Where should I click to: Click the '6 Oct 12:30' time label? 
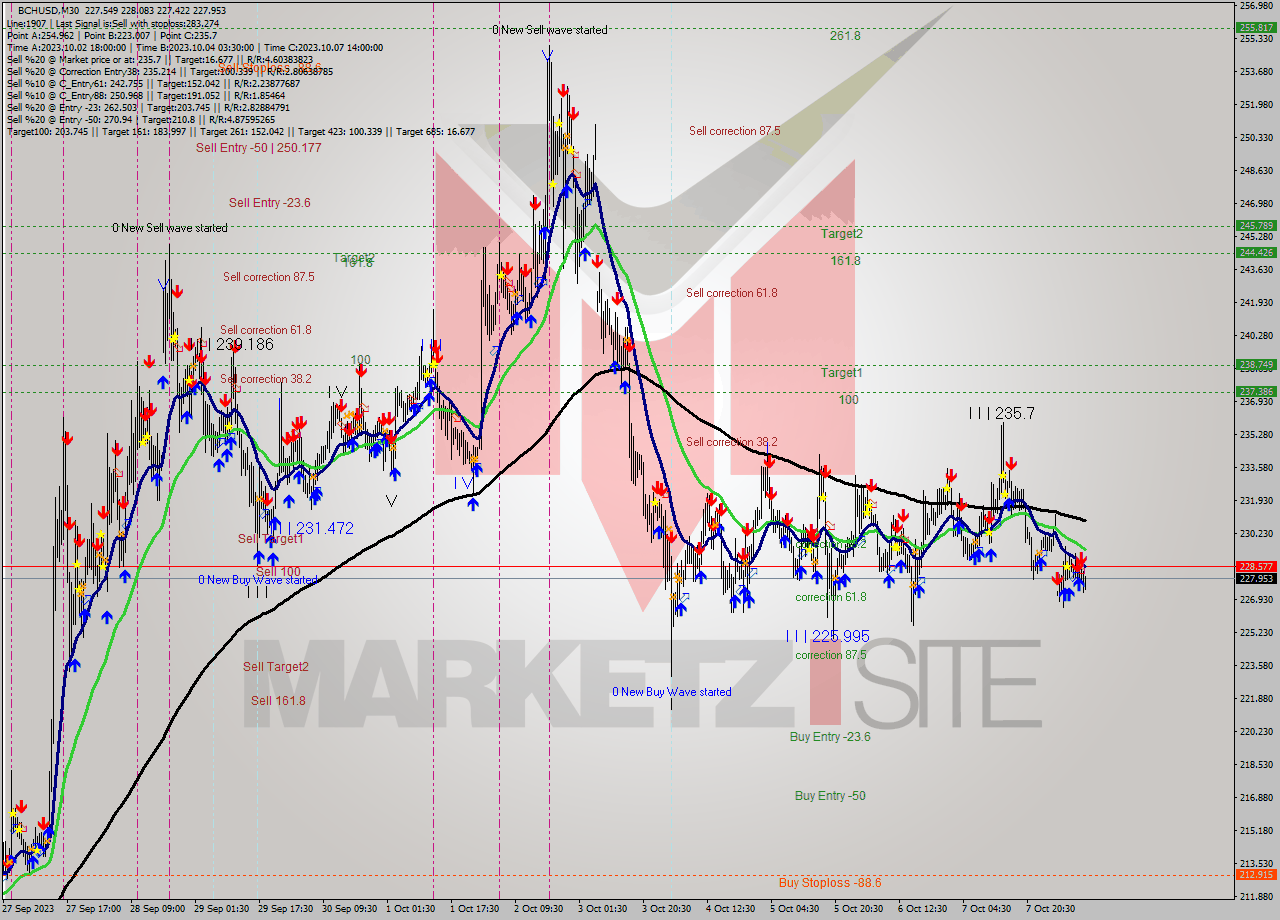tap(924, 910)
